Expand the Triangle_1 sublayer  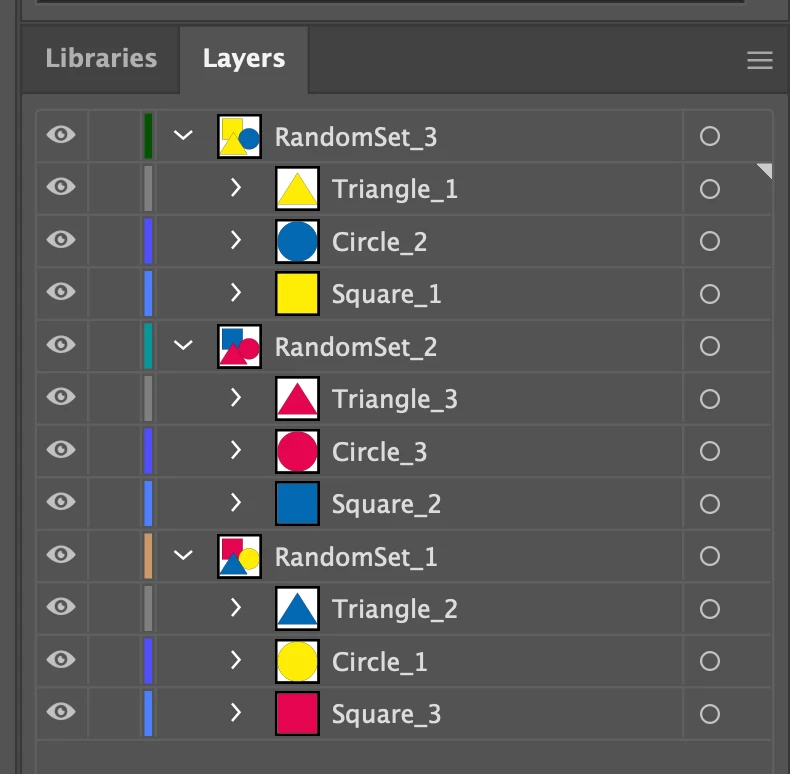[x=235, y=187]
